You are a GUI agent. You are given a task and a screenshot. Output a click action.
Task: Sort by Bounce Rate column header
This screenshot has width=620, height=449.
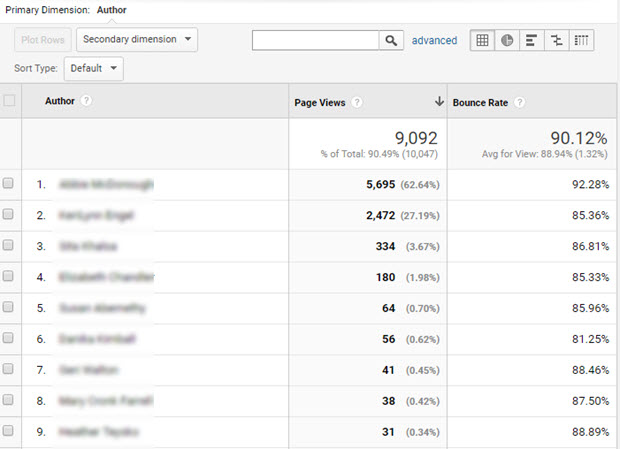pos(481,102)
